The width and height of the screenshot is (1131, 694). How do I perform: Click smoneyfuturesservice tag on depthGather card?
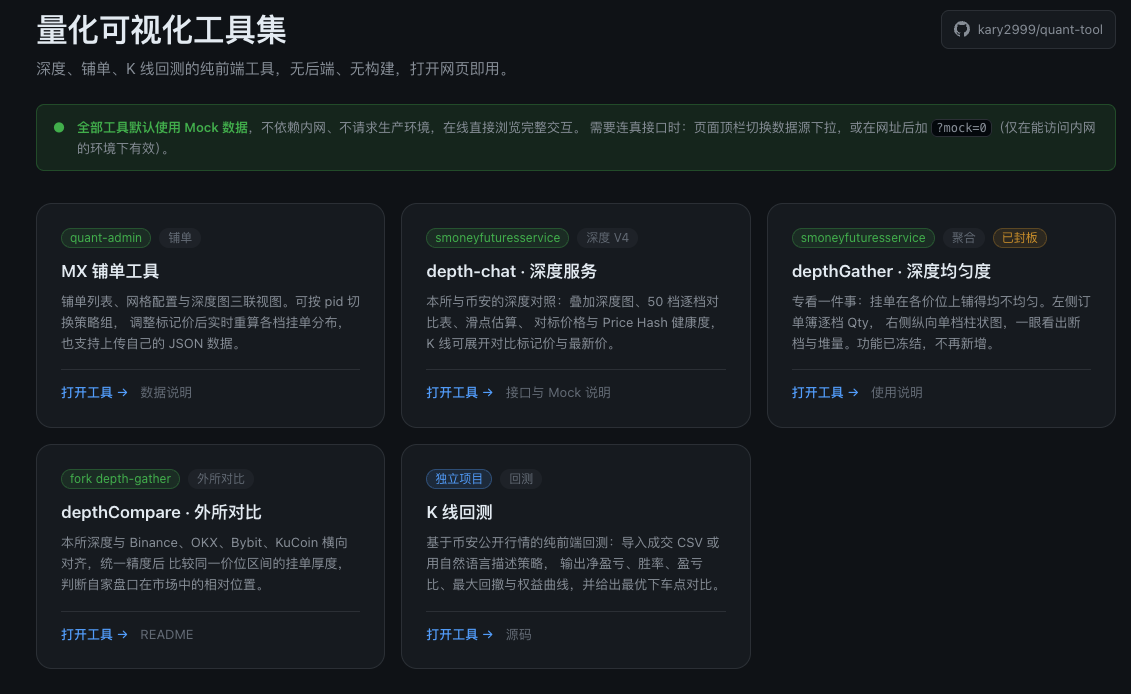click(x=863, y=237)
